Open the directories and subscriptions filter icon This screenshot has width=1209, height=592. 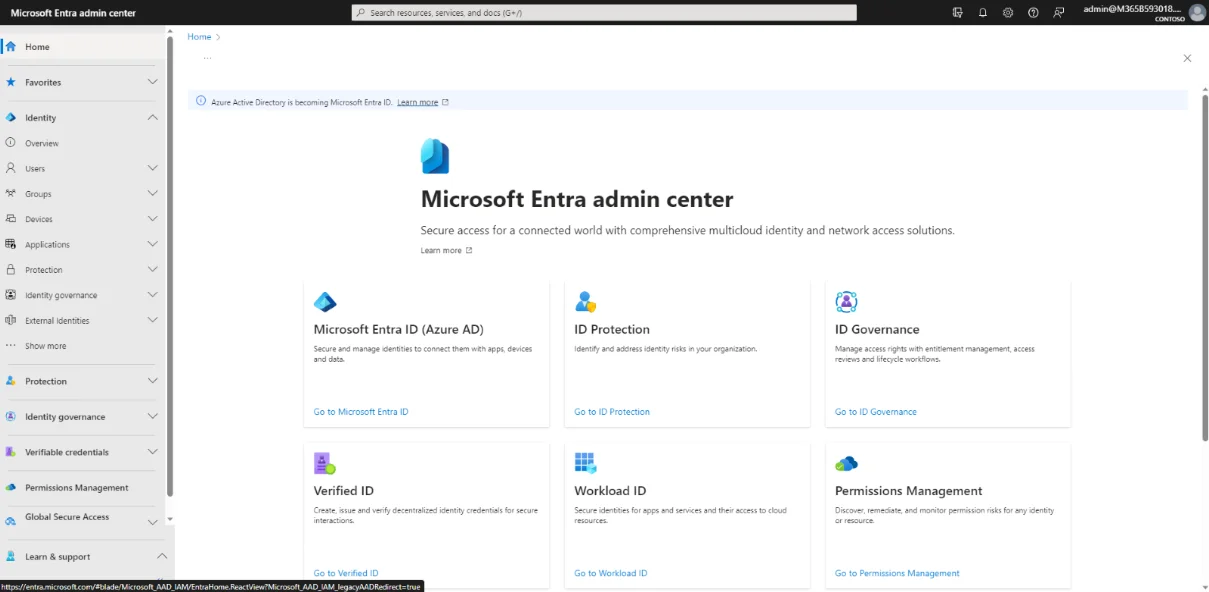(958, 13)
